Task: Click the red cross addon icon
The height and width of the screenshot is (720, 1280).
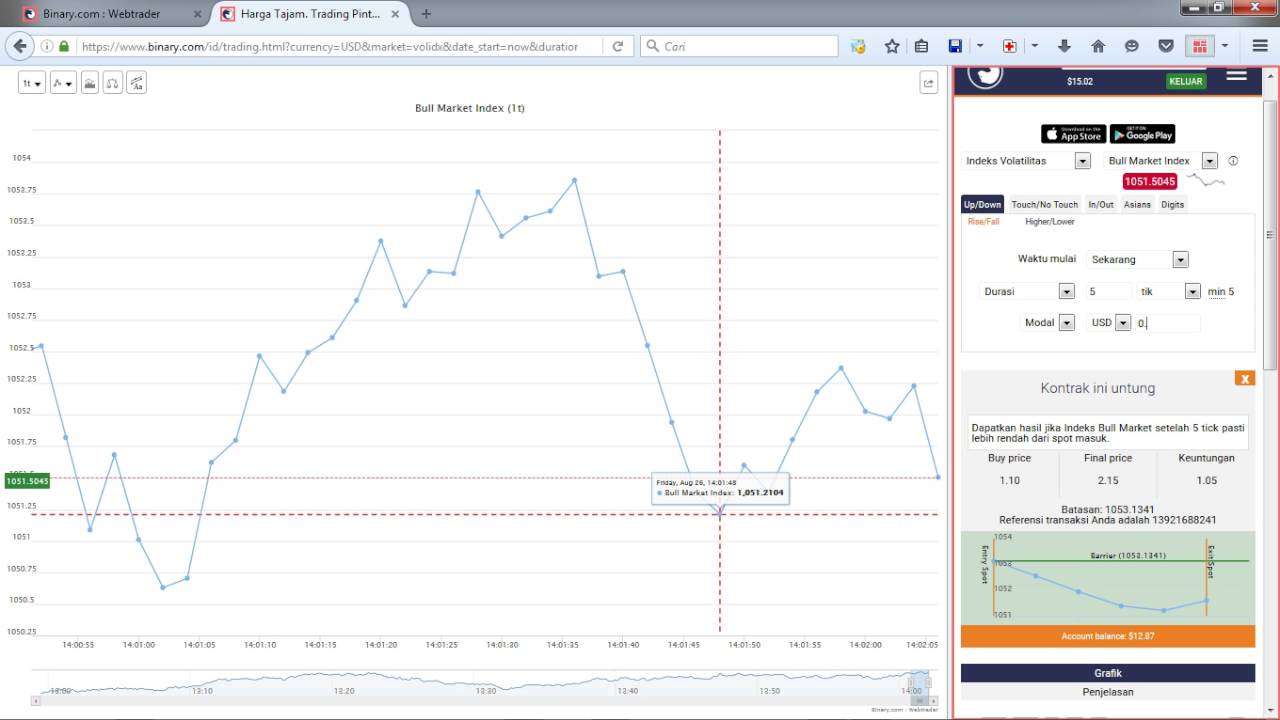Action: click(x=1010, y=46)
